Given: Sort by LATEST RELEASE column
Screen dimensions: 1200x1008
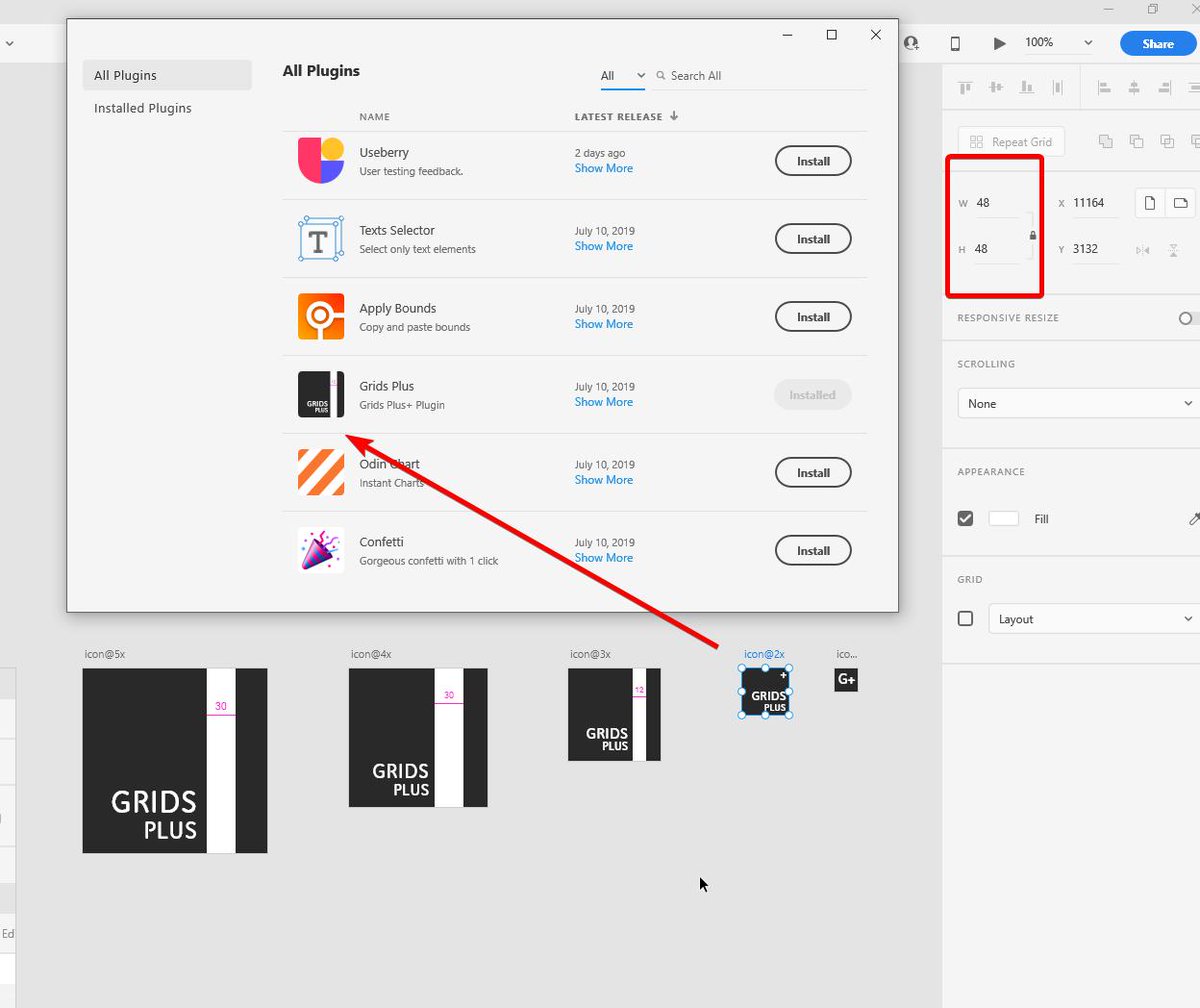Looking at the screenshot, I should point(626,117).
